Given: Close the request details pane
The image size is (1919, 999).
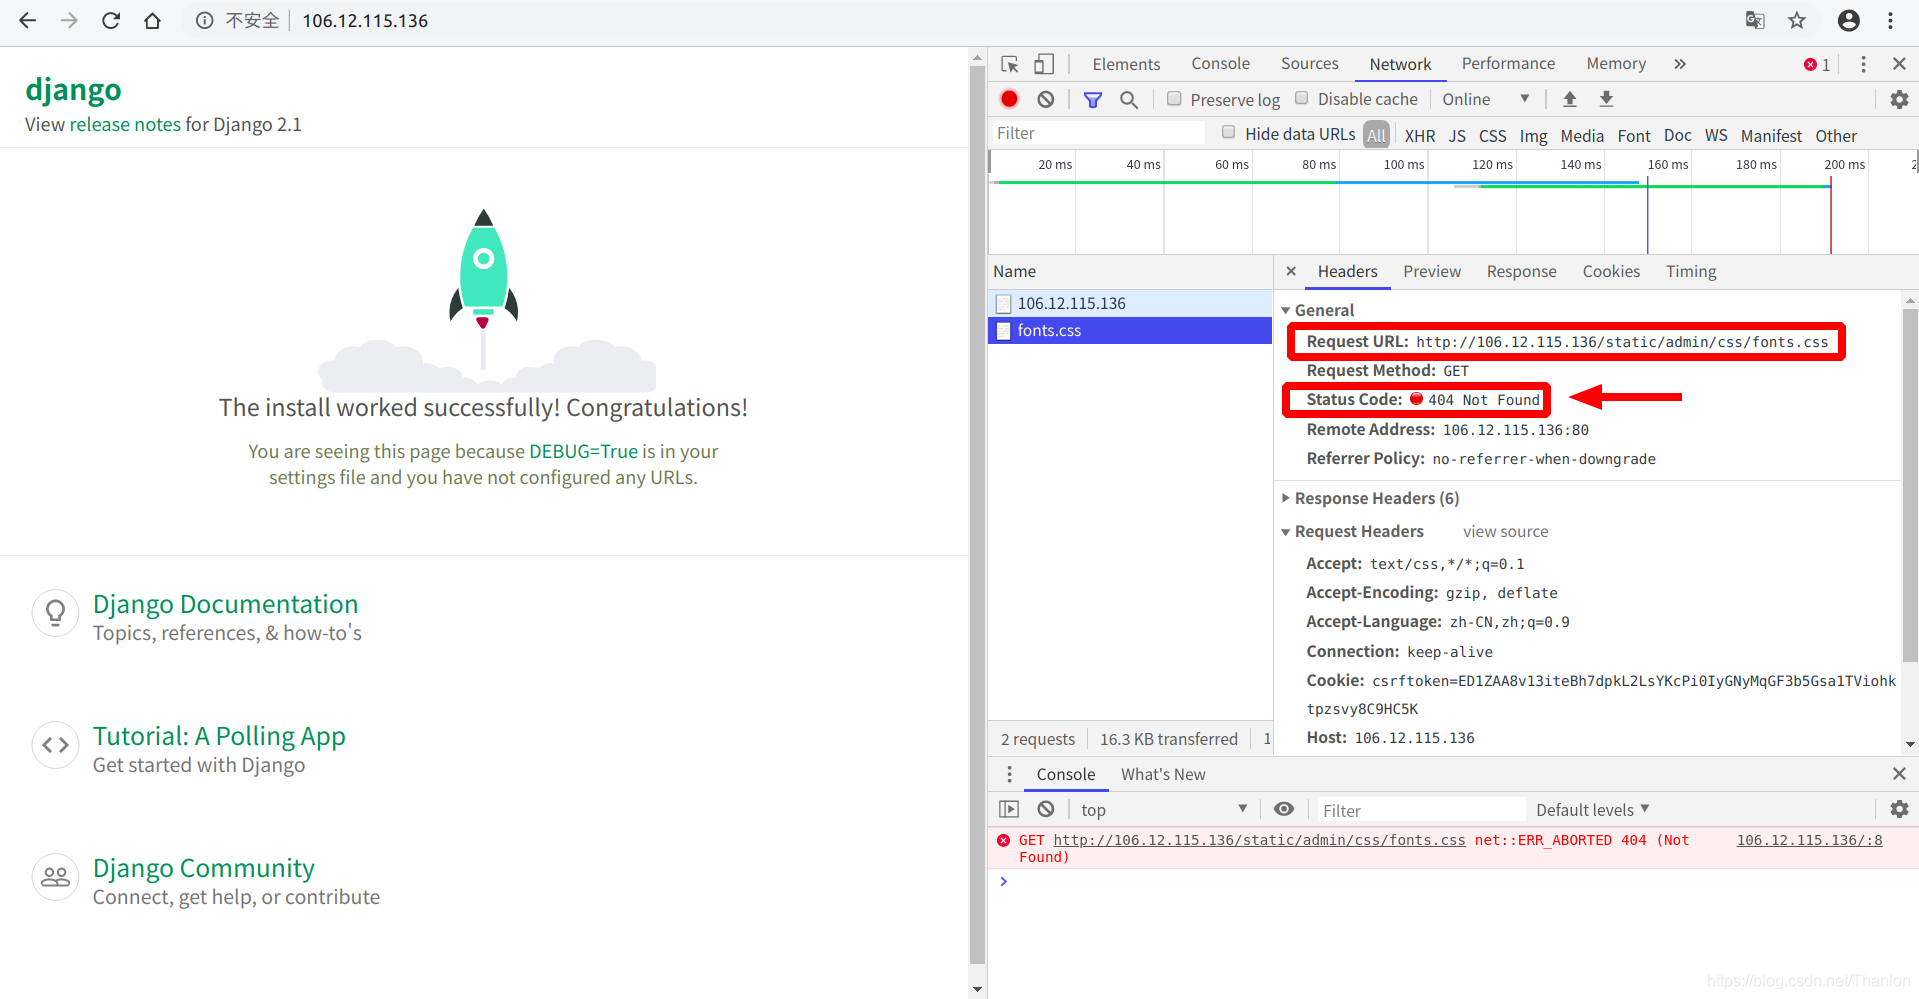Looking at the screenshot, I should pos(1291,271).
